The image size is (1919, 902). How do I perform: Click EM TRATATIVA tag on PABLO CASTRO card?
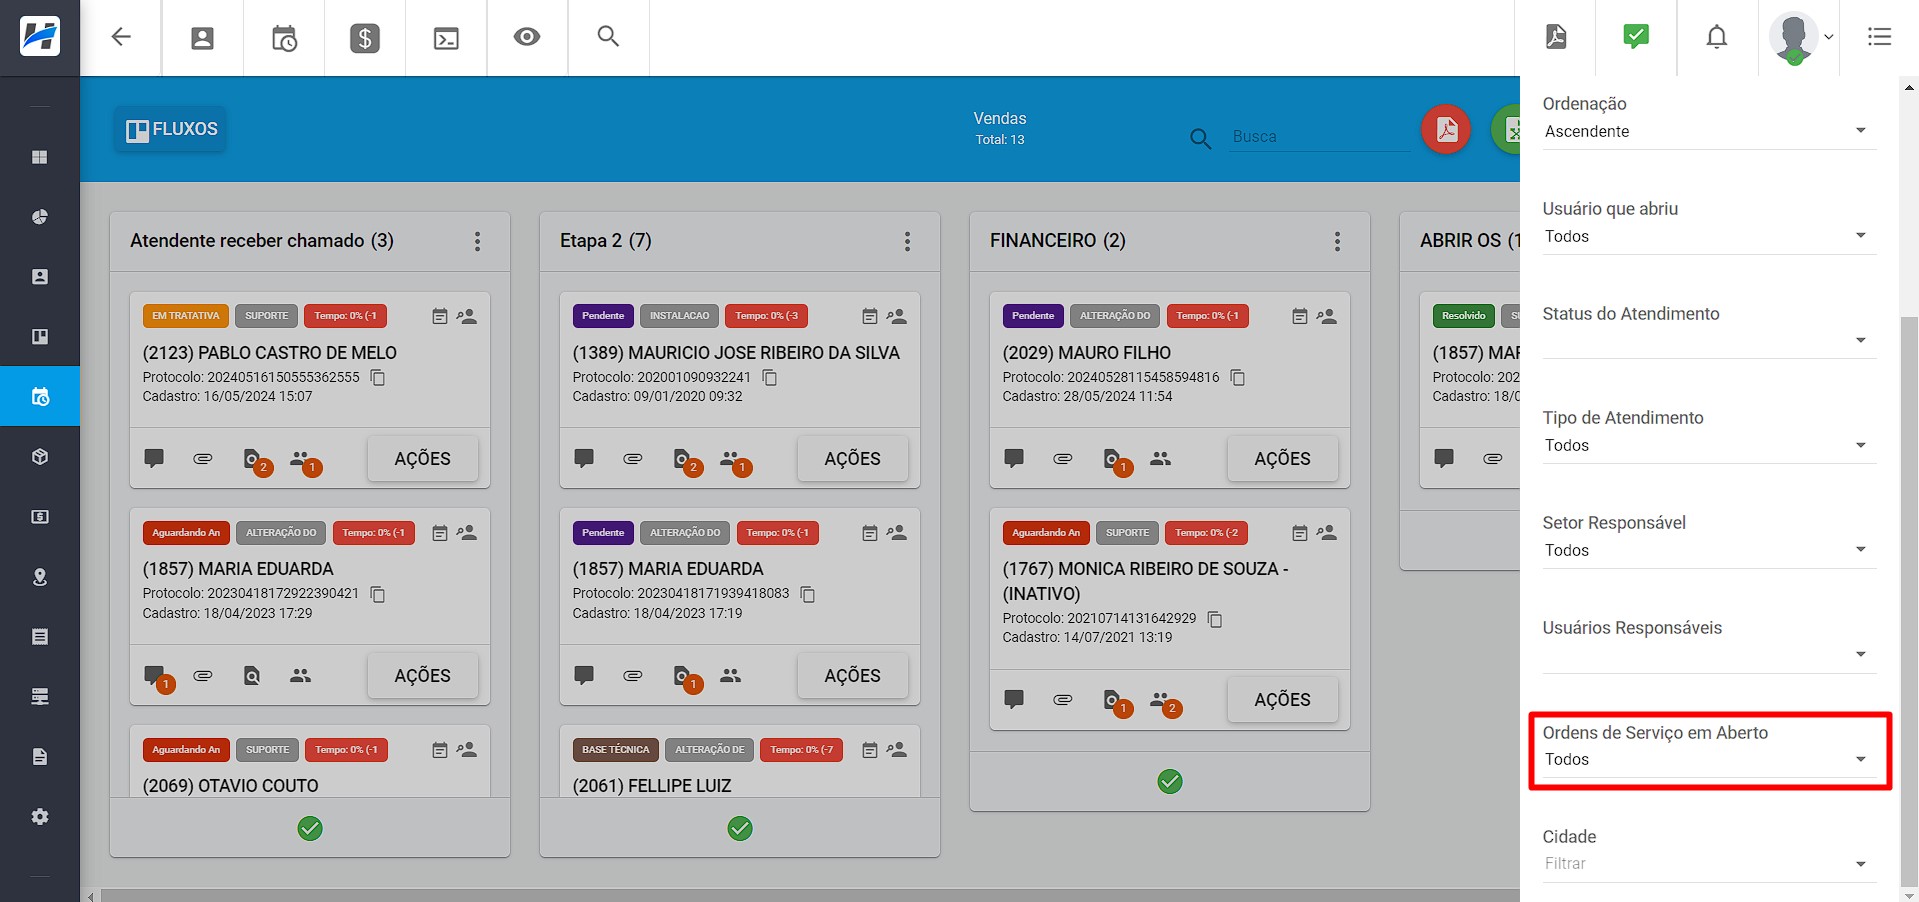(x=186, y=316)
